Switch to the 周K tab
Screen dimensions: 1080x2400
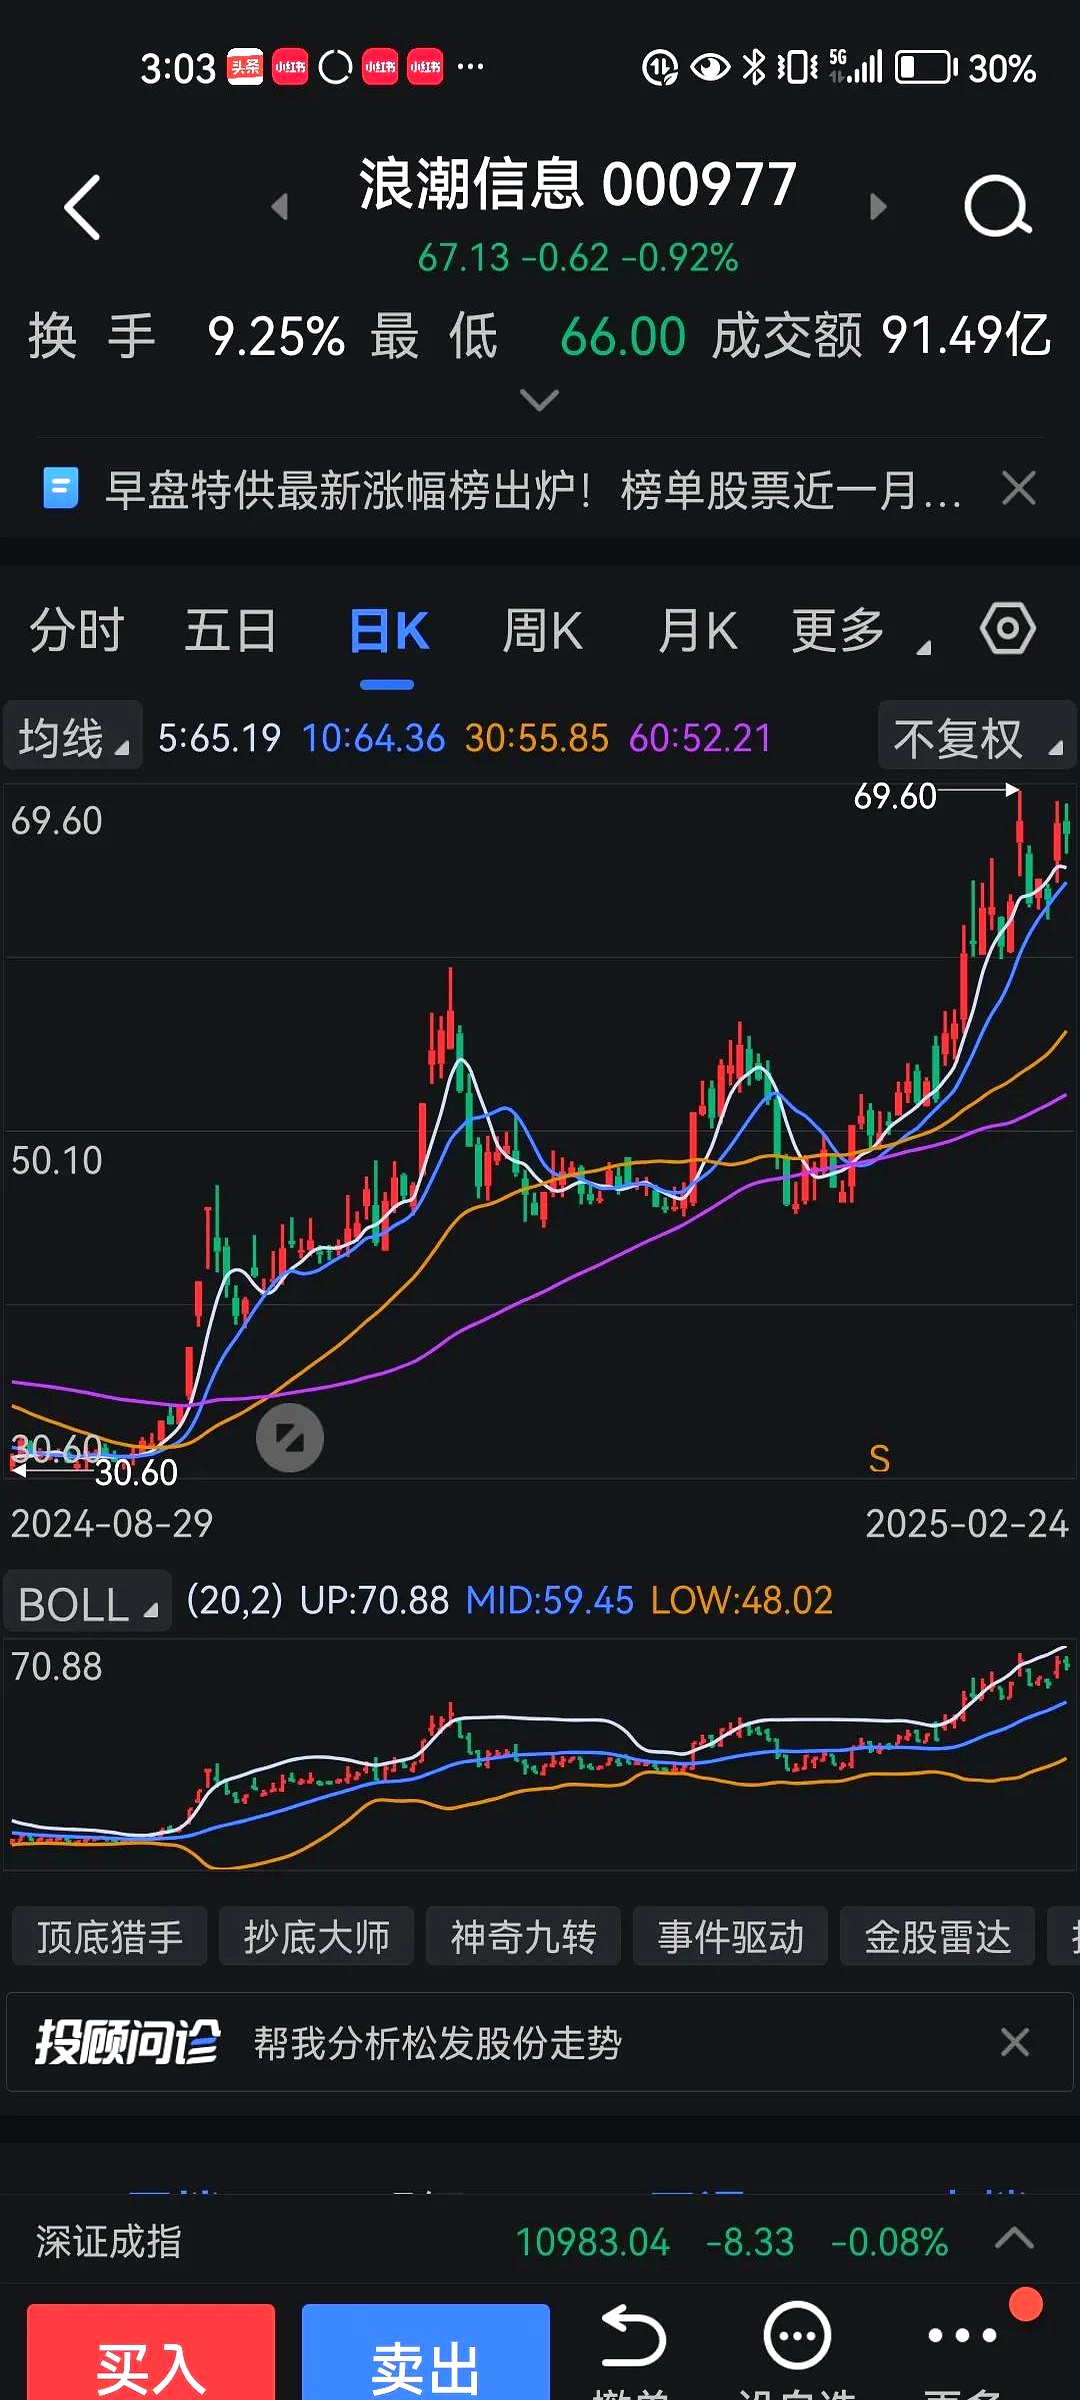point(542,631)
